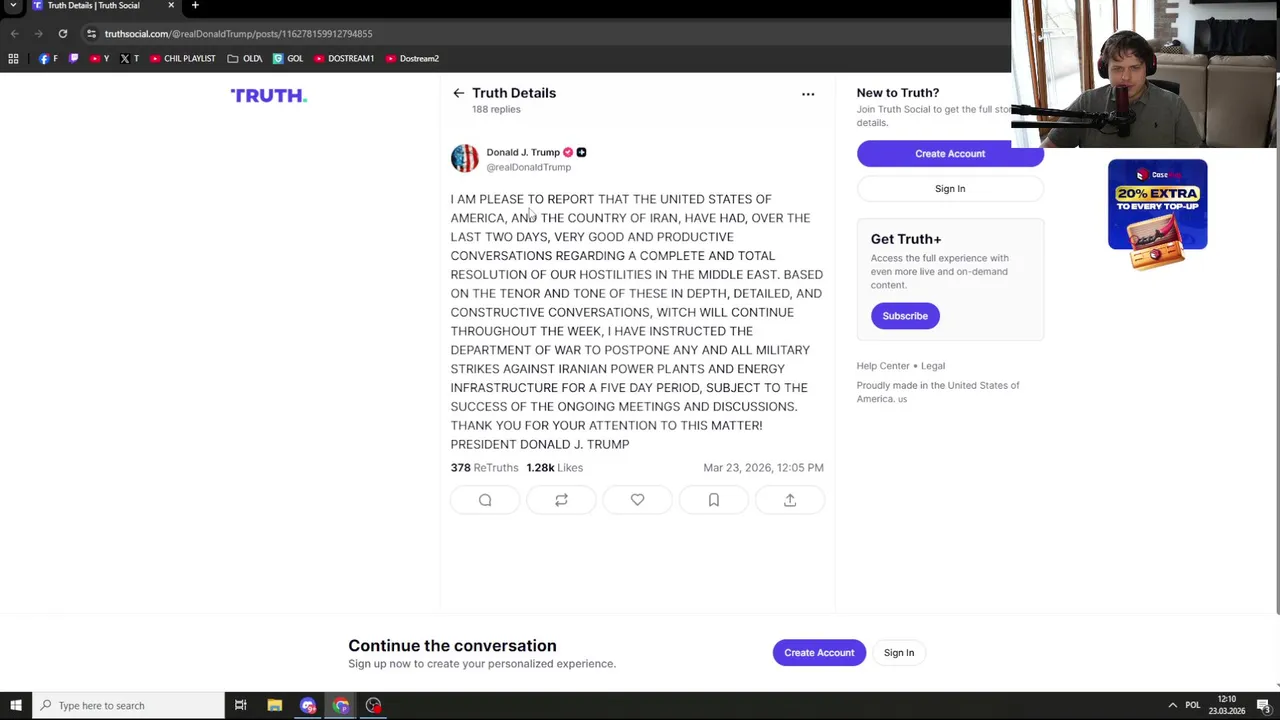
Task: Click "Continue the conversation" text
Action: (x=452, y=646)
